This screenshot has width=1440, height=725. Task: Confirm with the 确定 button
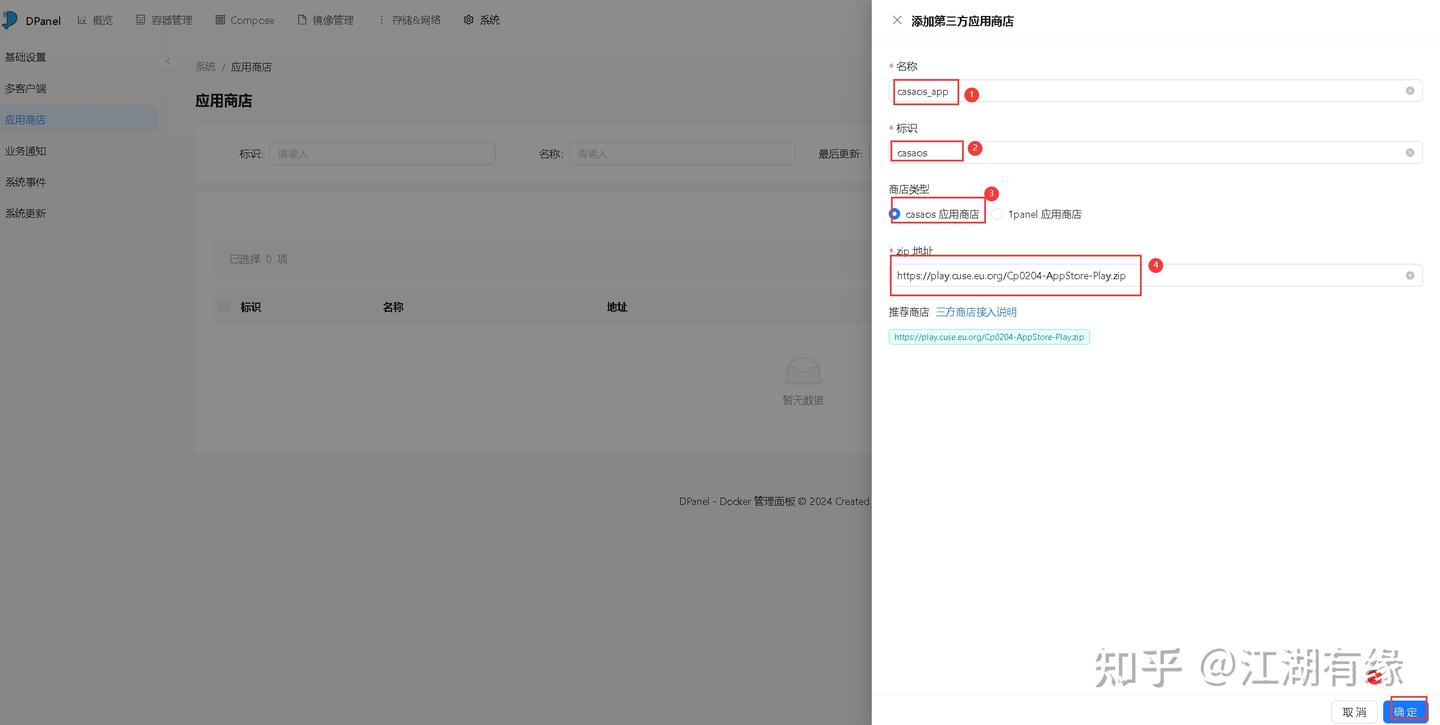[x=1405, y=711]
